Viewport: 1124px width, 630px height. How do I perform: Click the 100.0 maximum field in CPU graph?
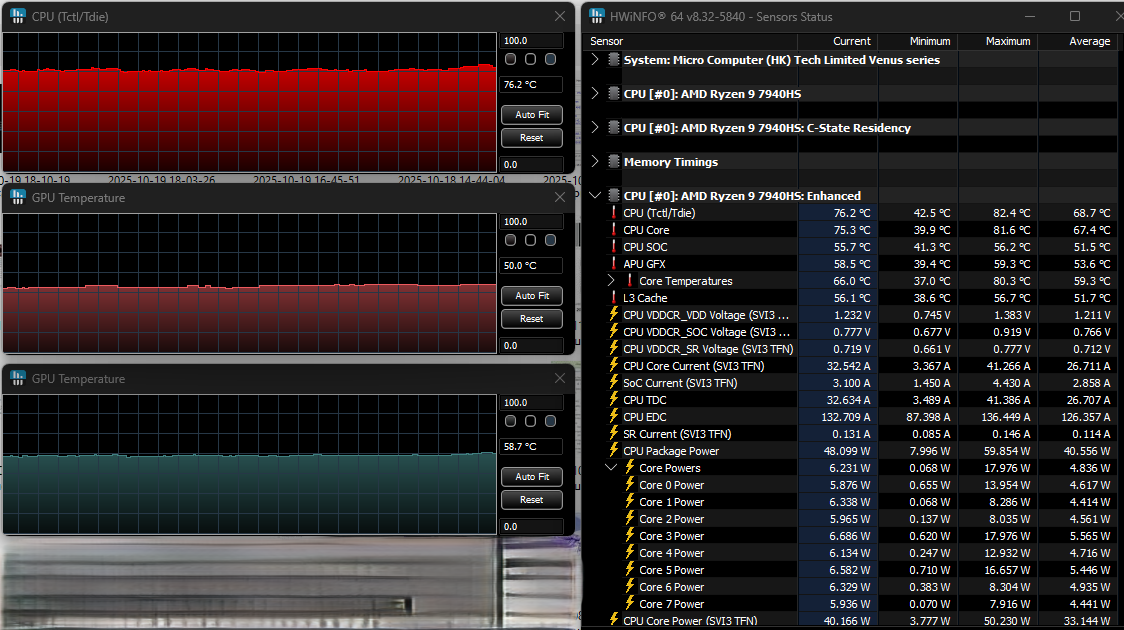(x=530, y=41)
